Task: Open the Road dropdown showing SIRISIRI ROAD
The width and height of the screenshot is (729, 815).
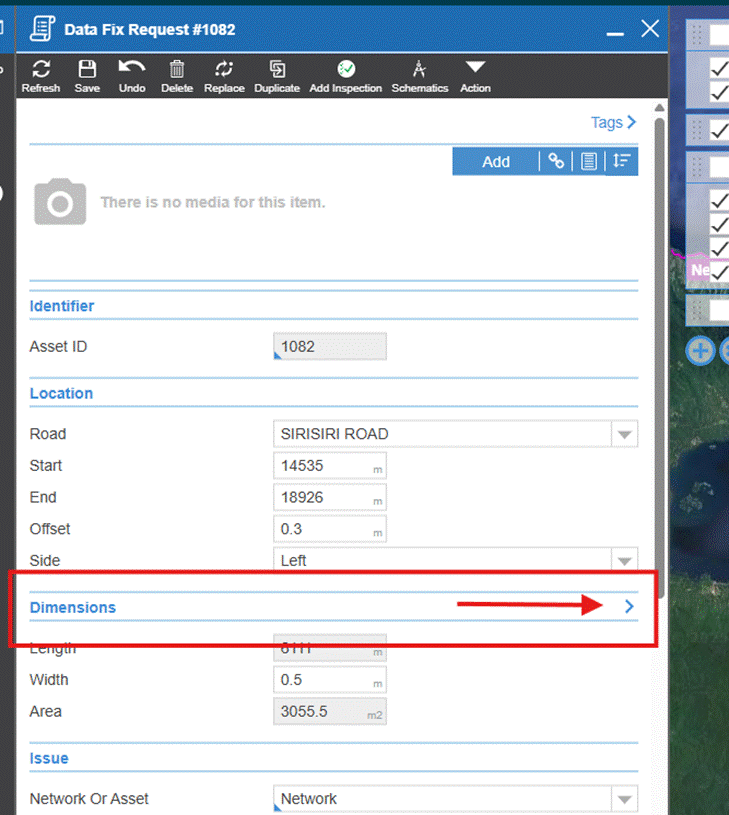Action: click(x=456, y=434)
